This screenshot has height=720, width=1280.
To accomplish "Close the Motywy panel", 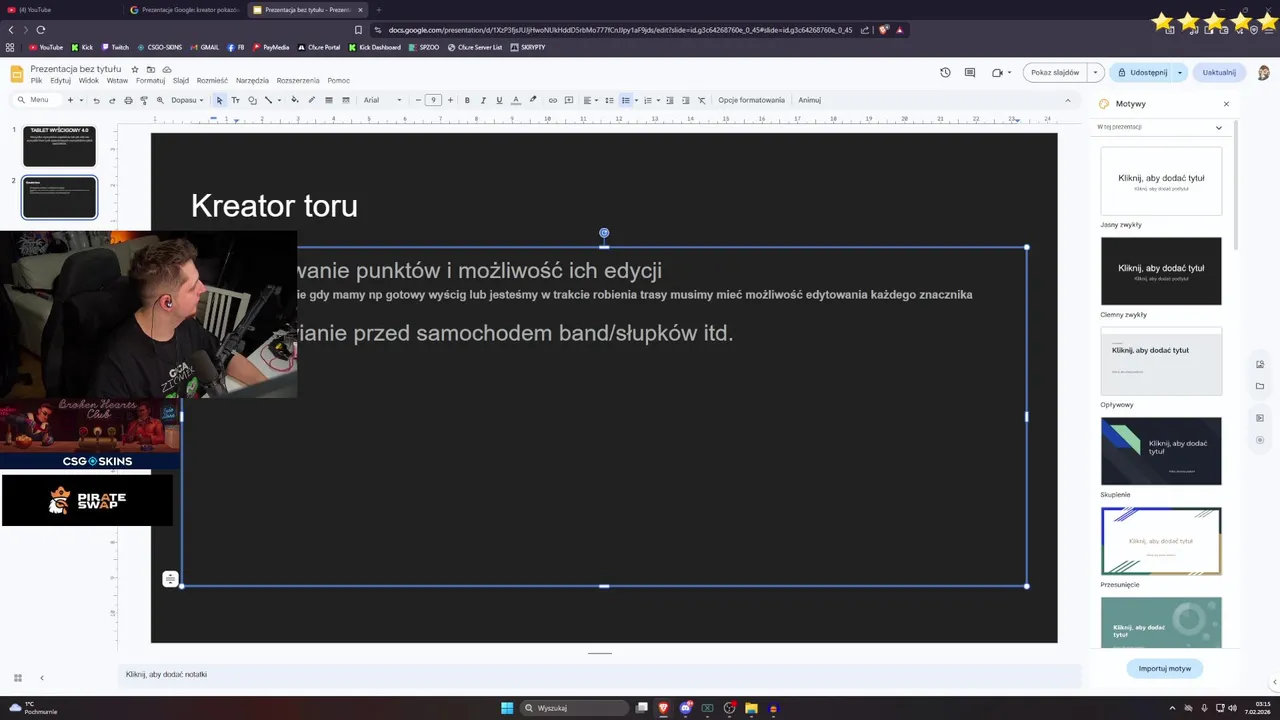I will tap(1226, 104).
